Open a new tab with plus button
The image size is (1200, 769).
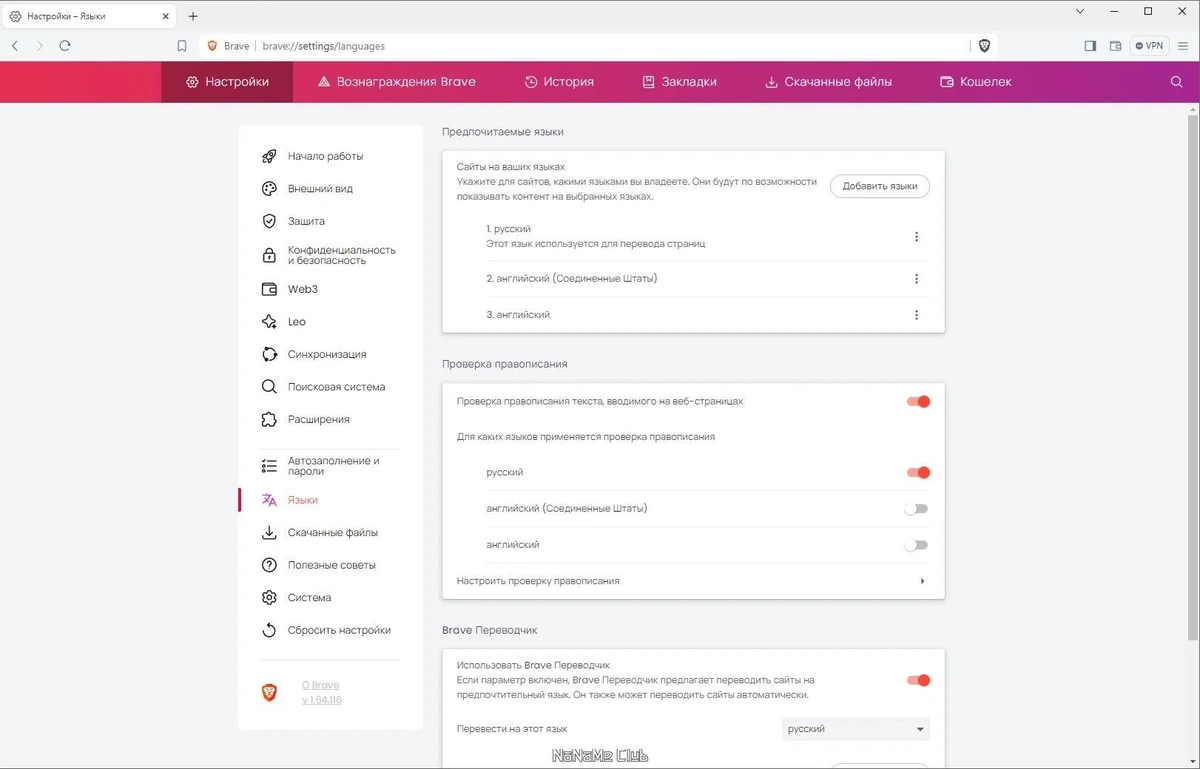pyautogui.click(x=193, y=16)
